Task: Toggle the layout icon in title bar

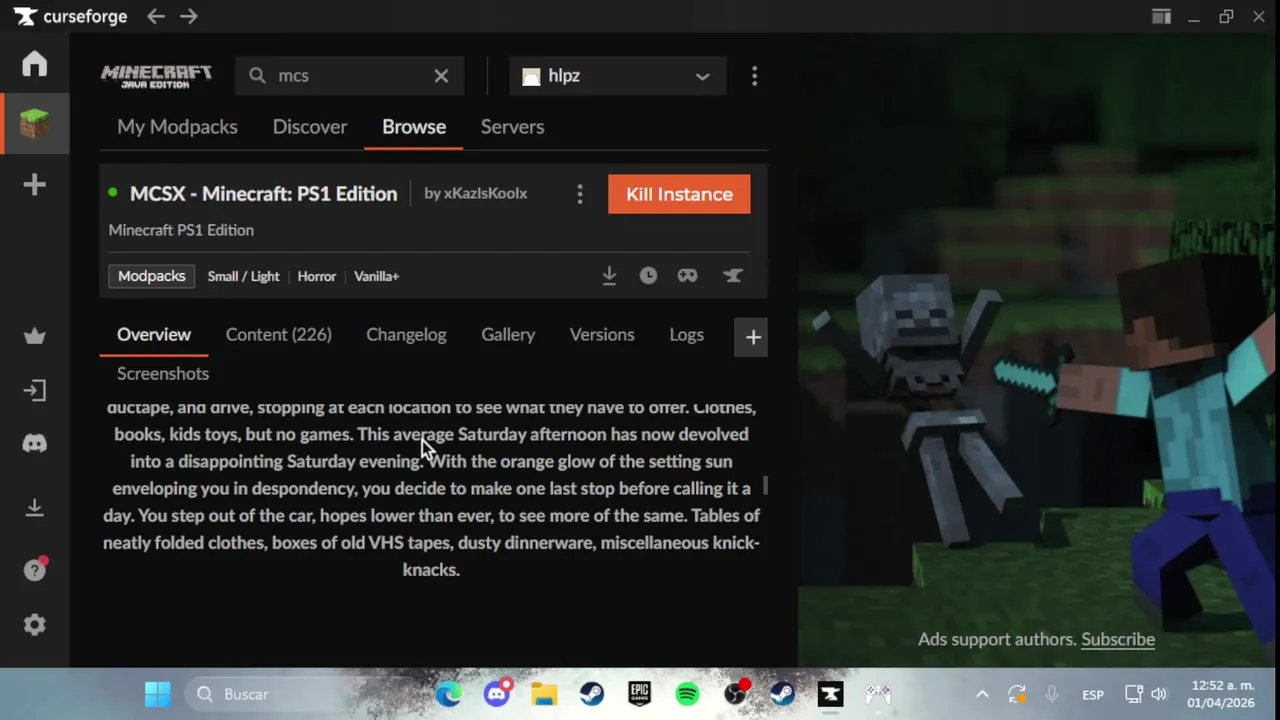Action: coord(1160,16)
